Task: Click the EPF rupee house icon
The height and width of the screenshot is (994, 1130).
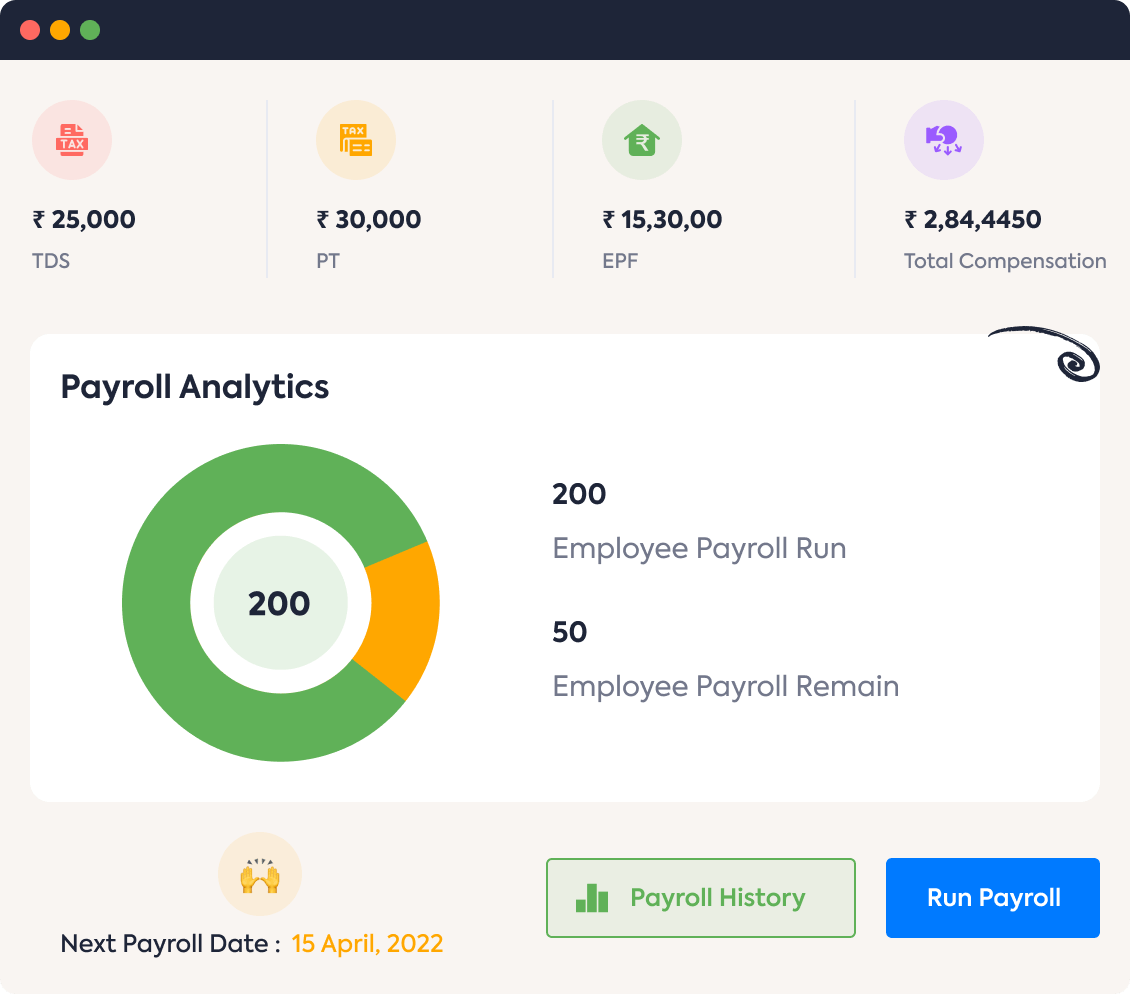Action: (641, 140)
